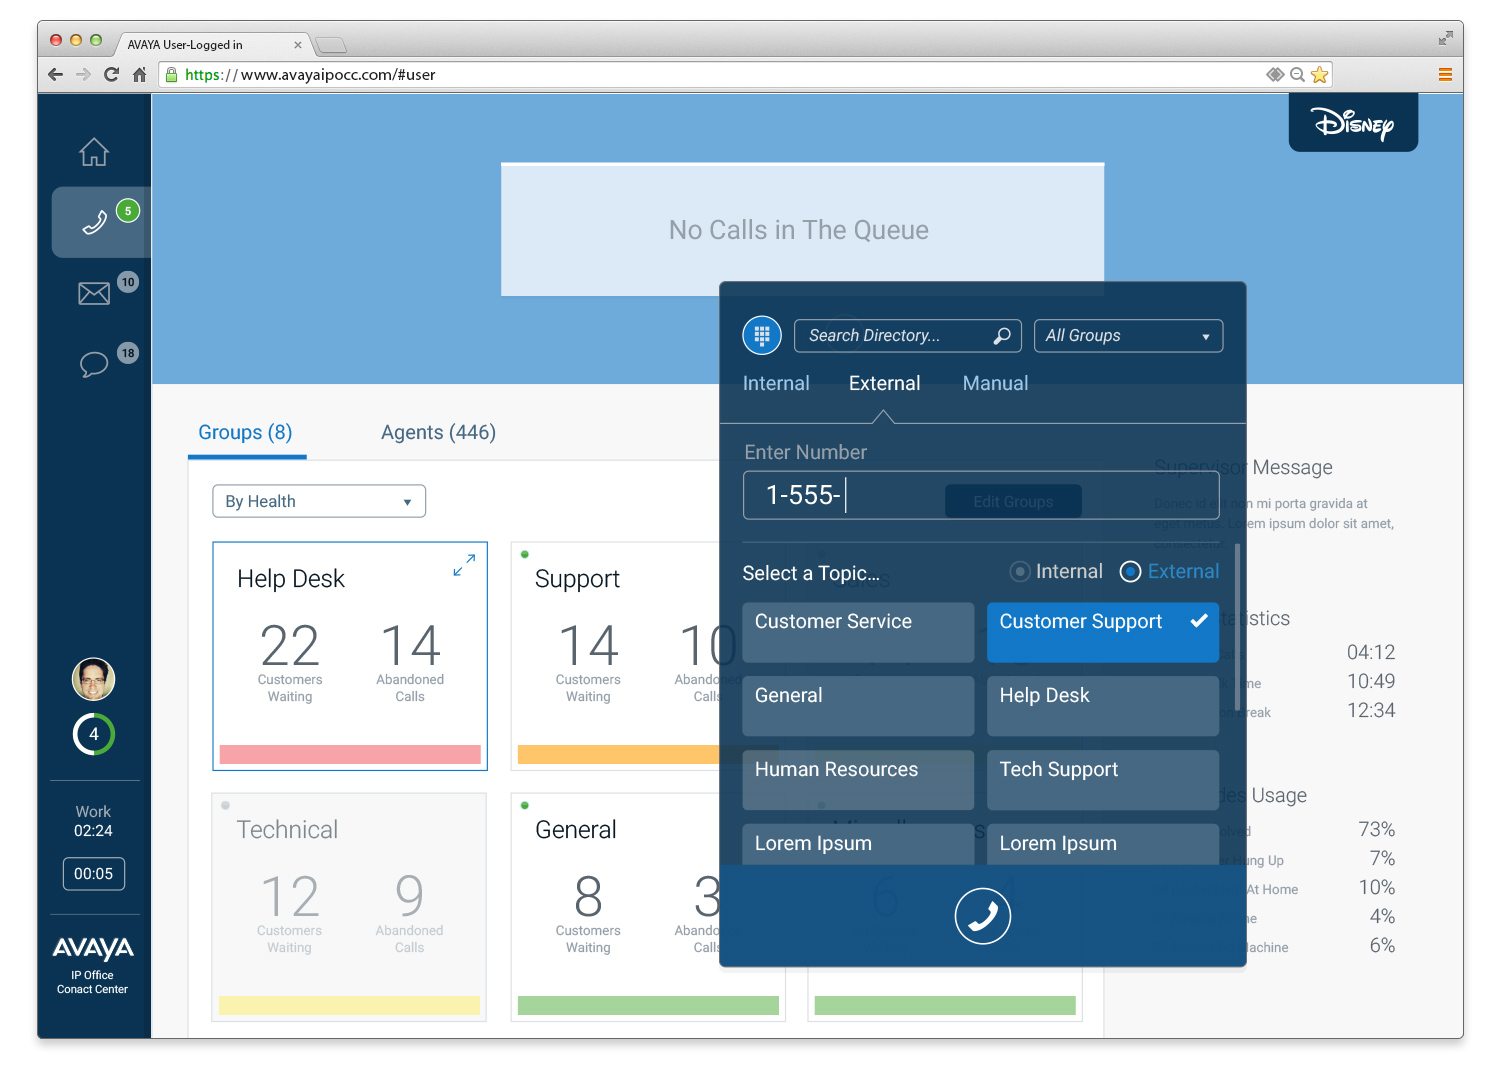Open the All Groups dropdown
Screen dimensions: 1500x1070
(x=1129, y=336)
